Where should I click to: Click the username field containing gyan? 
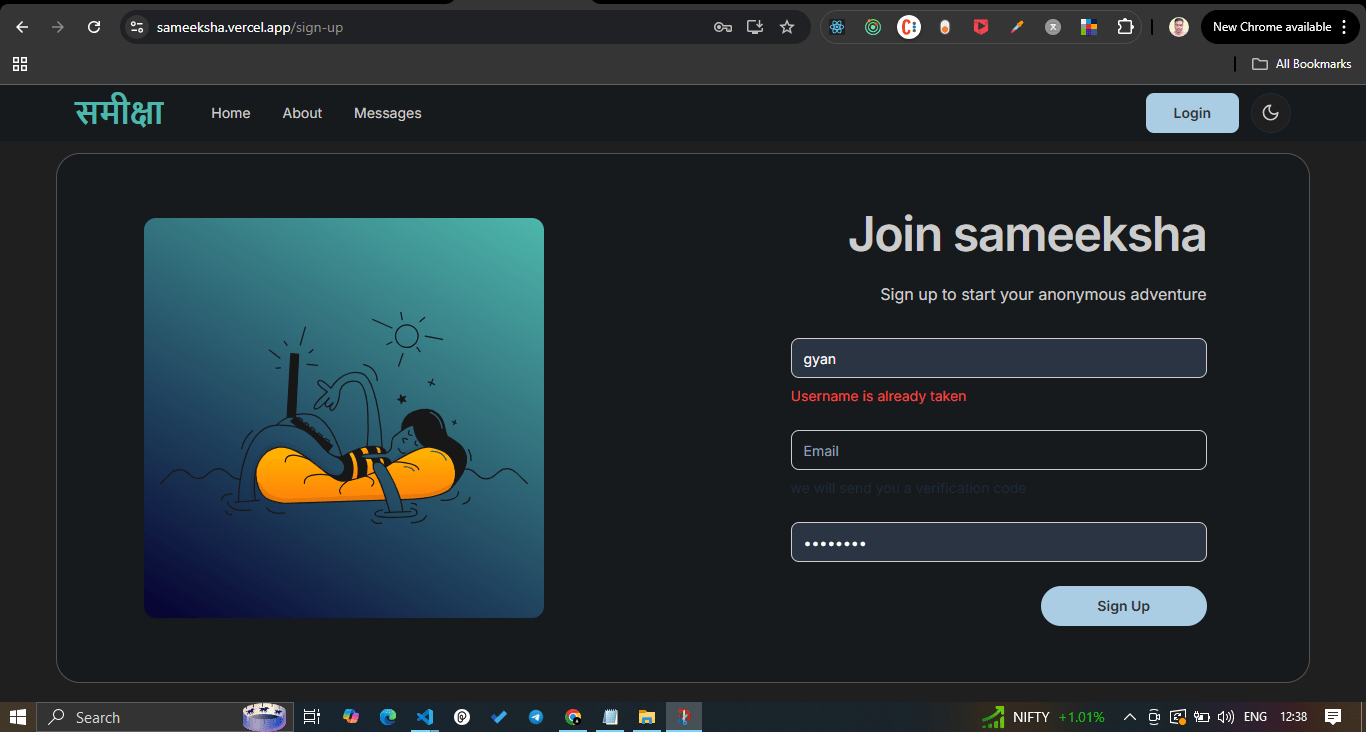pyautogui.click(x=999, y=358)
